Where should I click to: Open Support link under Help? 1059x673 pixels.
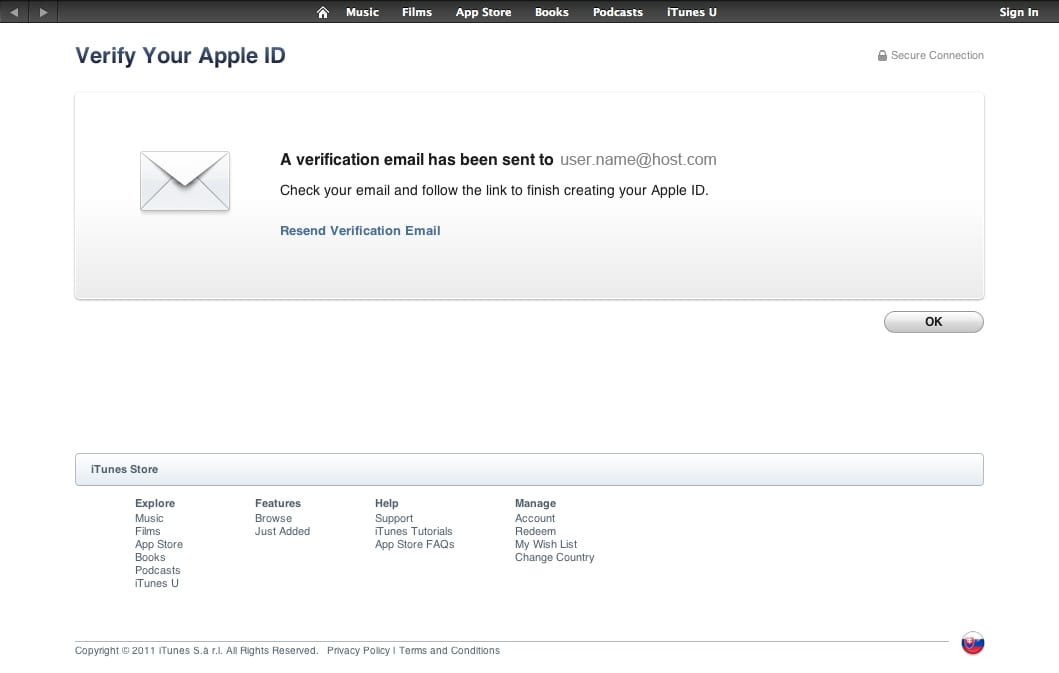point(394,518)
